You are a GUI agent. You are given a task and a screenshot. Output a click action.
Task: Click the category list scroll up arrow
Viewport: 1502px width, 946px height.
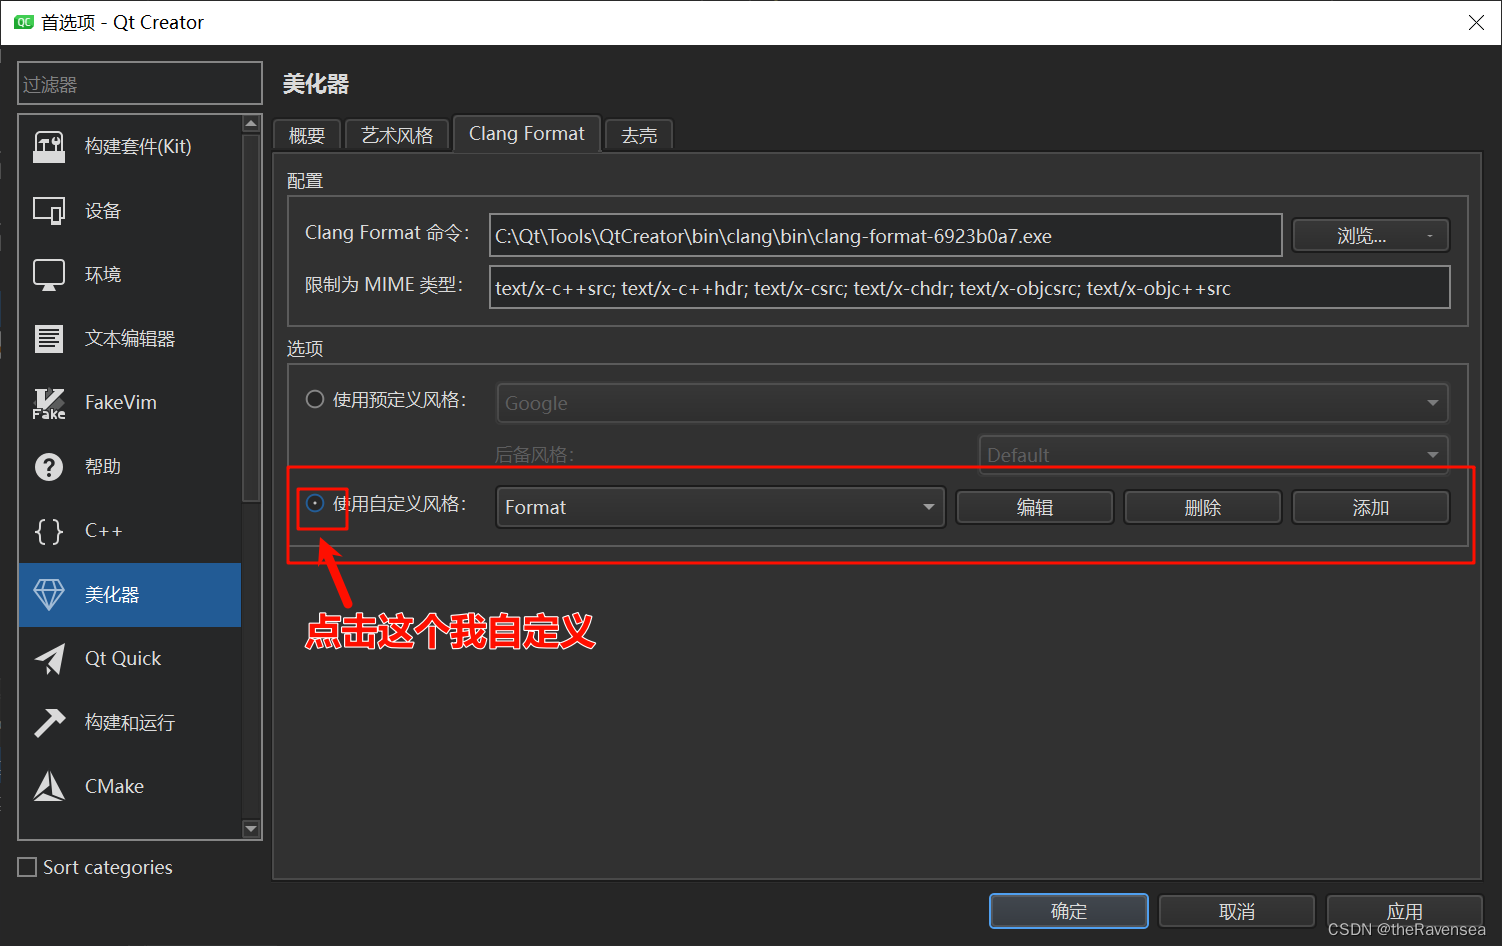pos(251,123)
